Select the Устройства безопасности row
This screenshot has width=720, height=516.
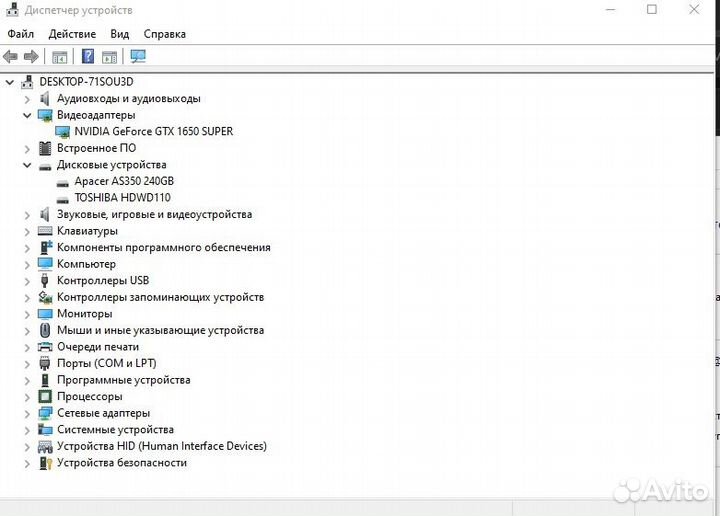[122, 463]
